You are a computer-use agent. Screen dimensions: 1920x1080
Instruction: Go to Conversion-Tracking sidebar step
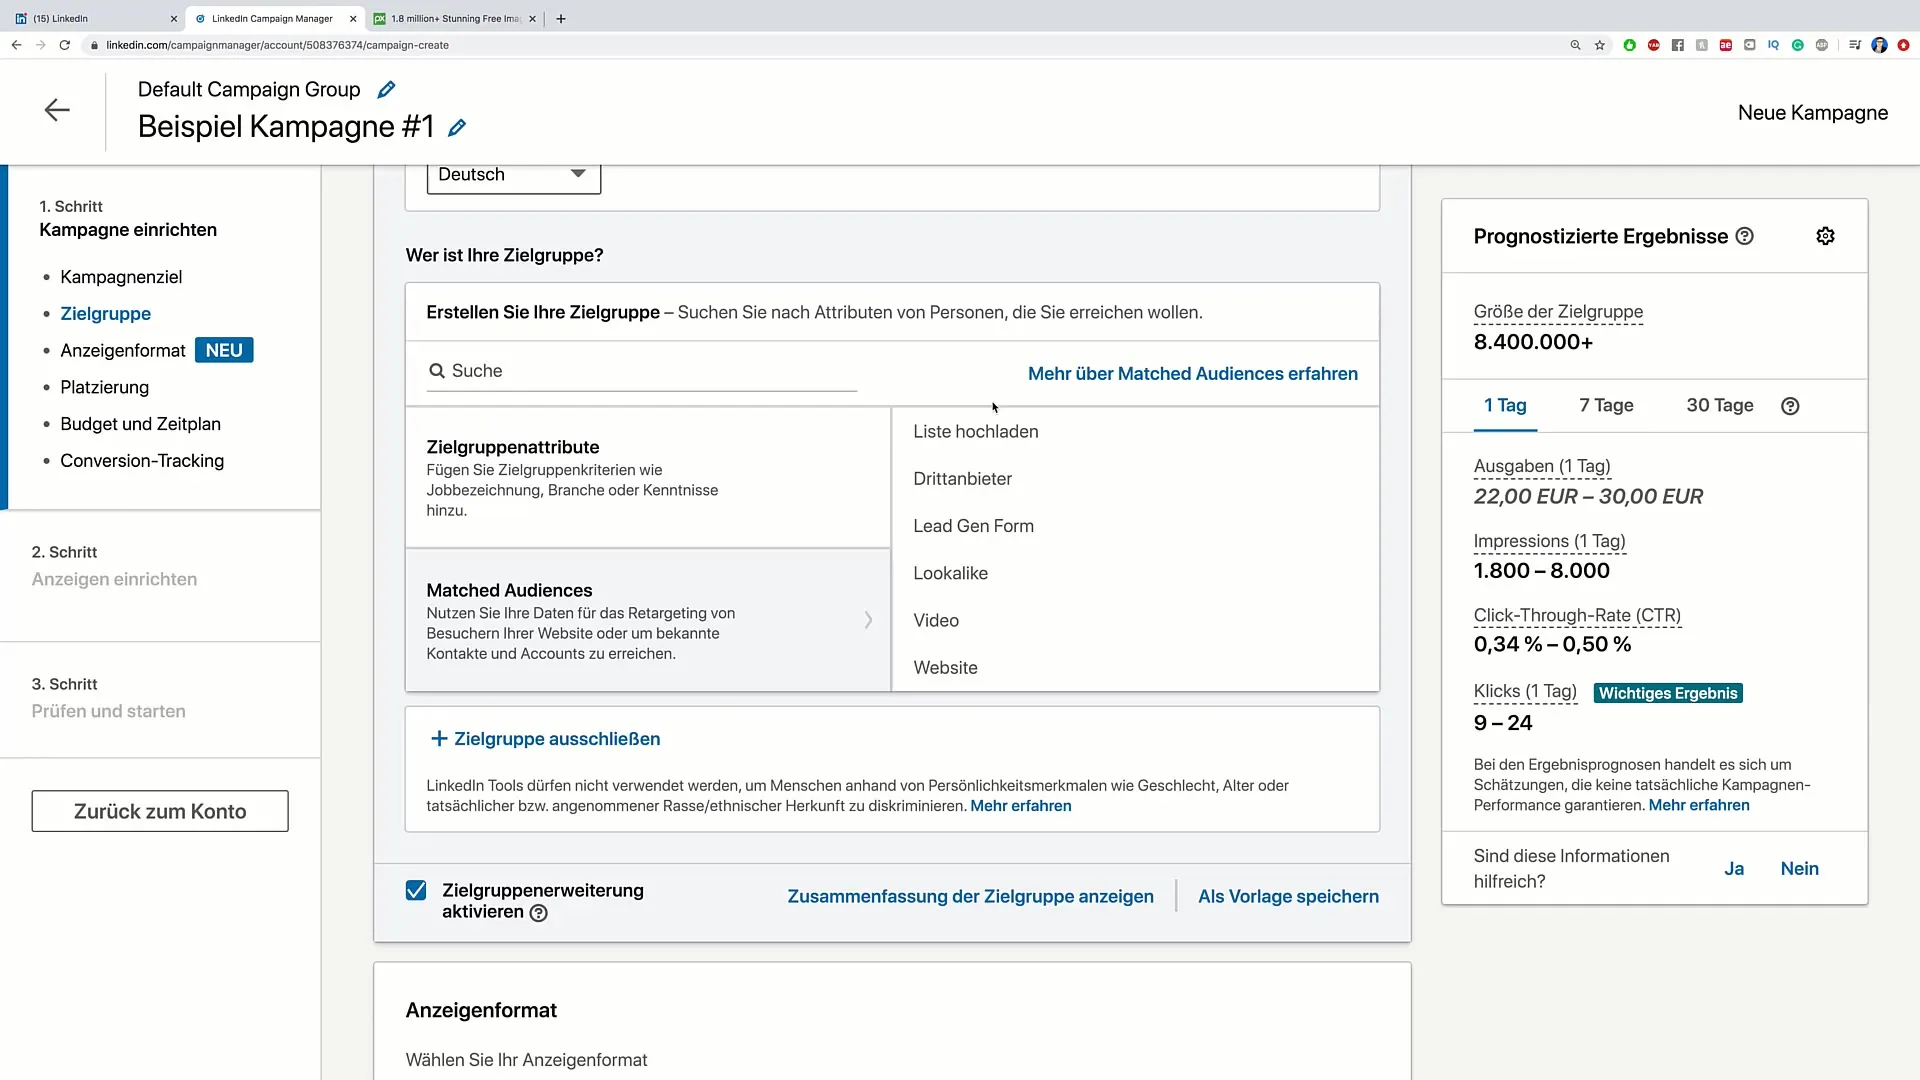[x=142, y=461]
